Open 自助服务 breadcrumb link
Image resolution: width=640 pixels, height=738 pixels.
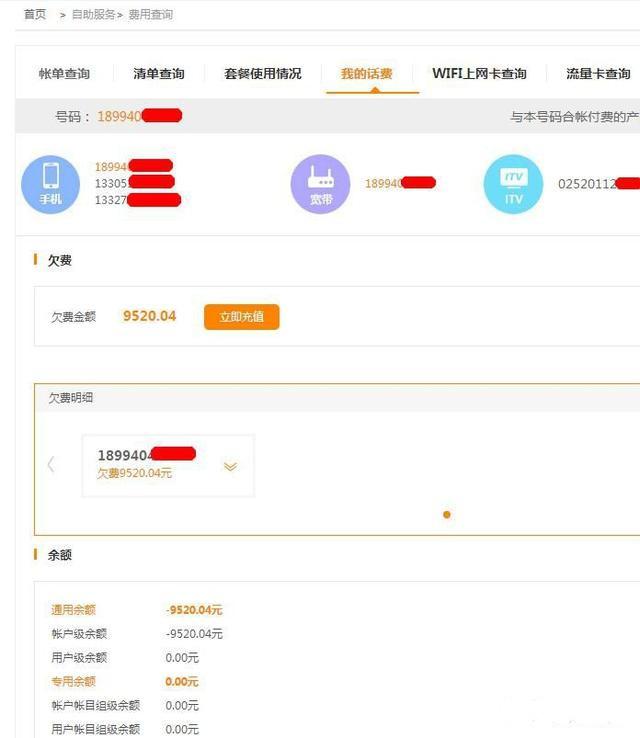93,15
